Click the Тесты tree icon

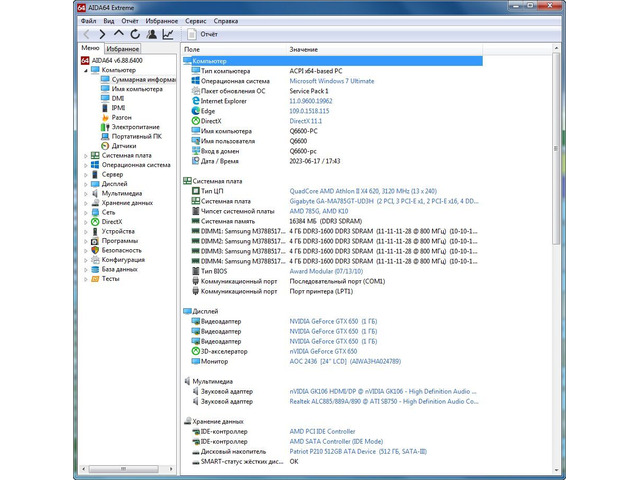pos(95,279)
